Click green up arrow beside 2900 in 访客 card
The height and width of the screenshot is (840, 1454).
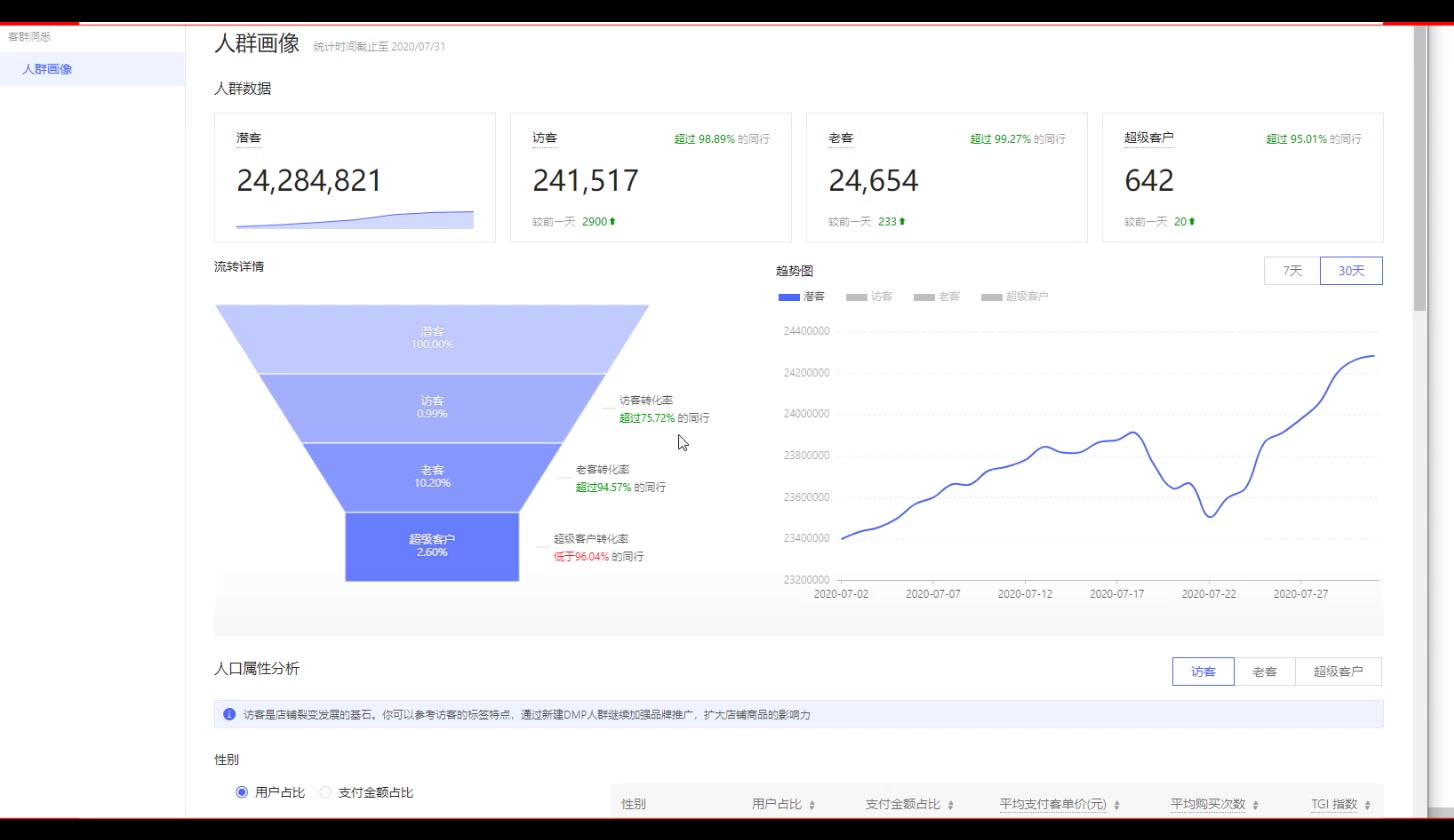click(613, 221)
